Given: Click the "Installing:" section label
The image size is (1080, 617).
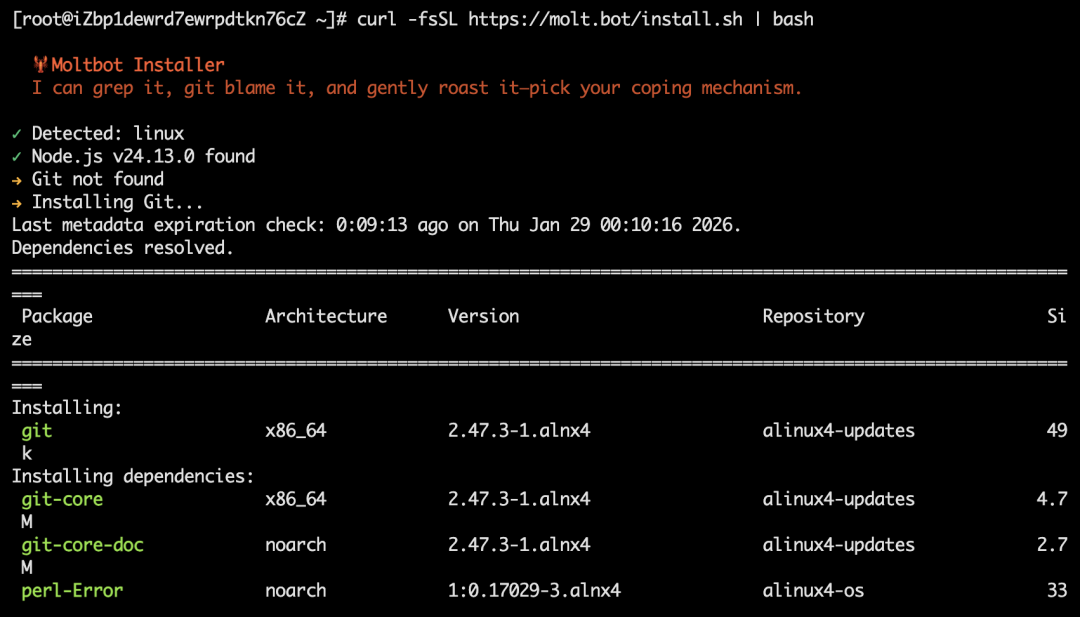Looking at the screenshot, I should tap(67, 408).
